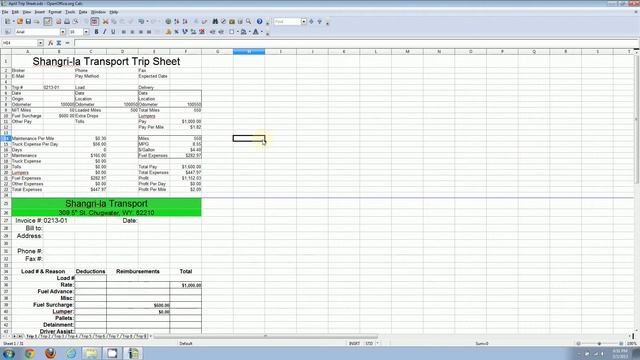Open the File menu
Image resolution: width=640 pixels, height=360 pixels.
(x=5, y=12)
